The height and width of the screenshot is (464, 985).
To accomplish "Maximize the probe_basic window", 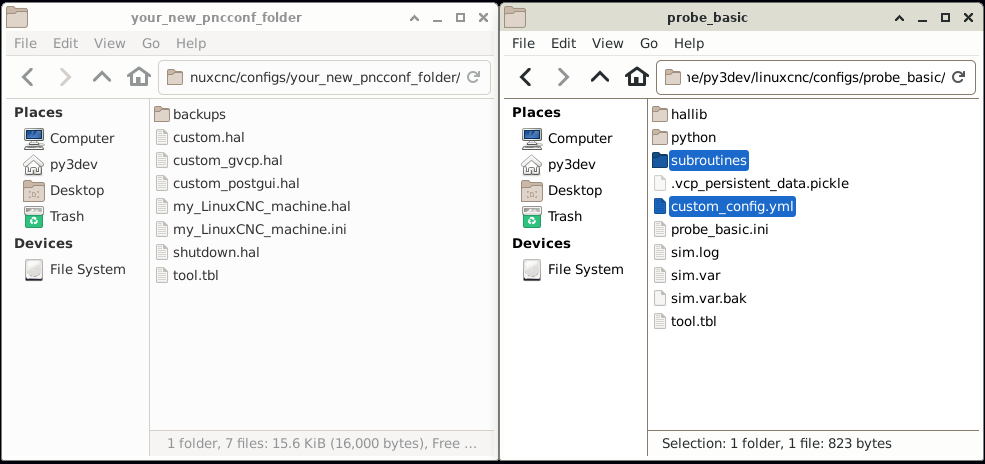I will pyautogui.click(x=945, y=18).
